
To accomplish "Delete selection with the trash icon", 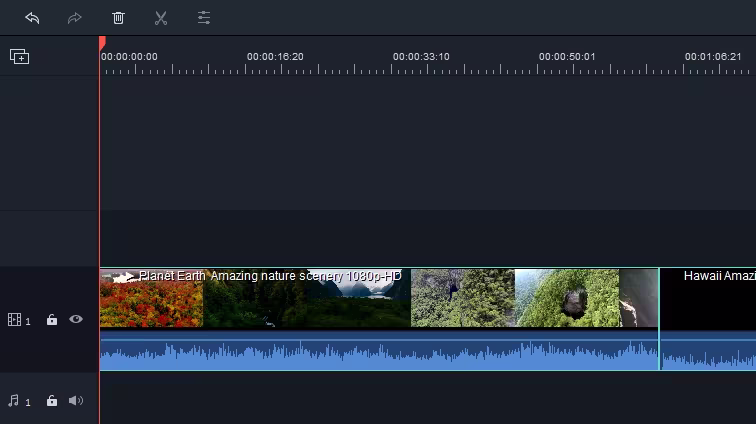I will coord(118,18).
